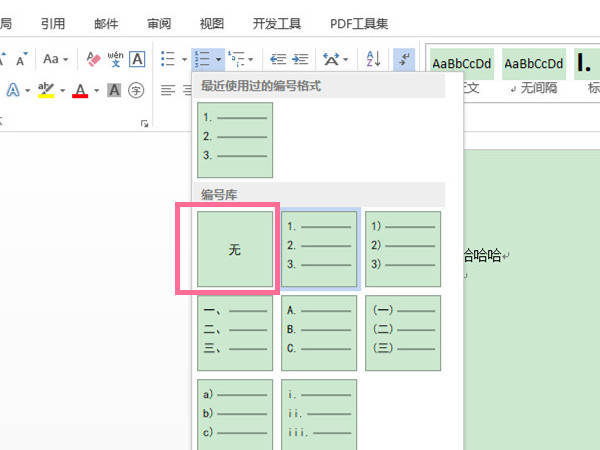The height and width of the screenshot is (450, 600).
Task: Click the character shading icon
Action: coord(114,90)
